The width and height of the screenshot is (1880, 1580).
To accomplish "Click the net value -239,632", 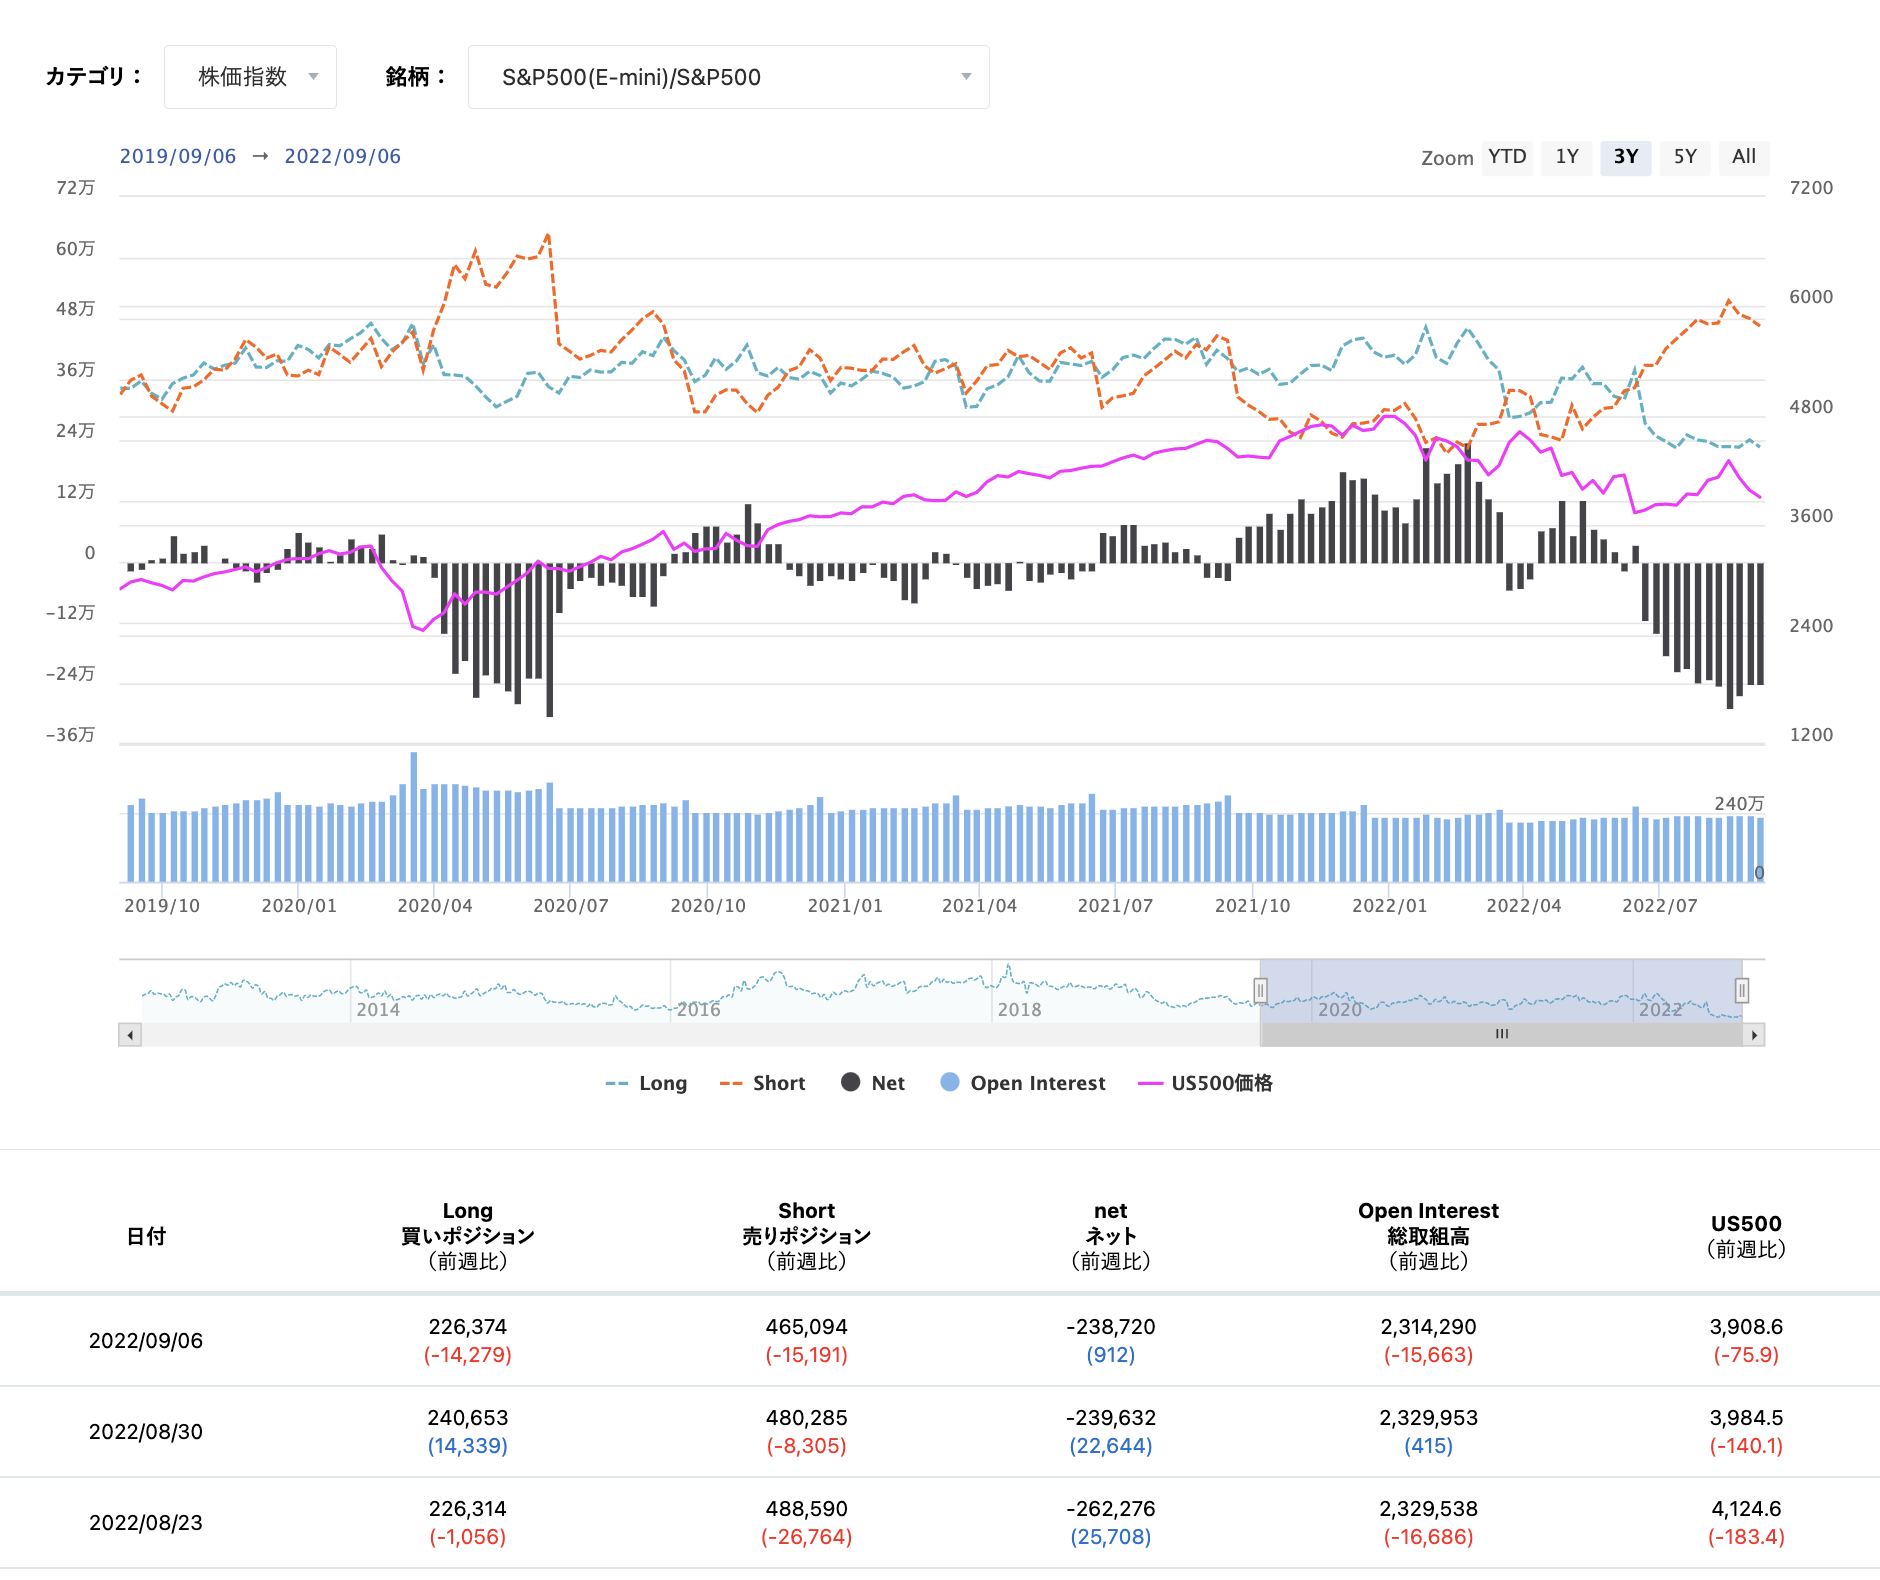I will (x=1110, y=1418).
